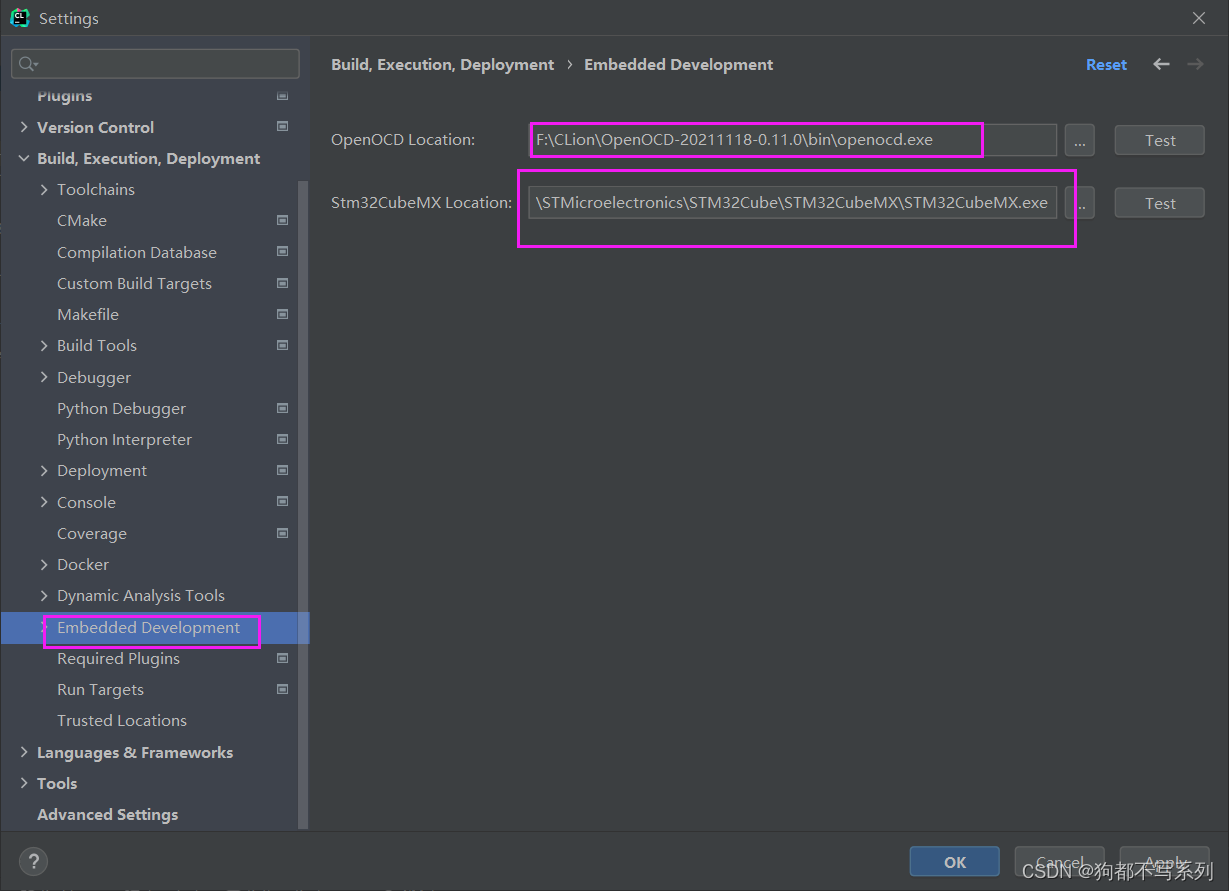Screen dimensions: 1229x891
Task: Confirm settings with OK button
Action: pos(955,862)
